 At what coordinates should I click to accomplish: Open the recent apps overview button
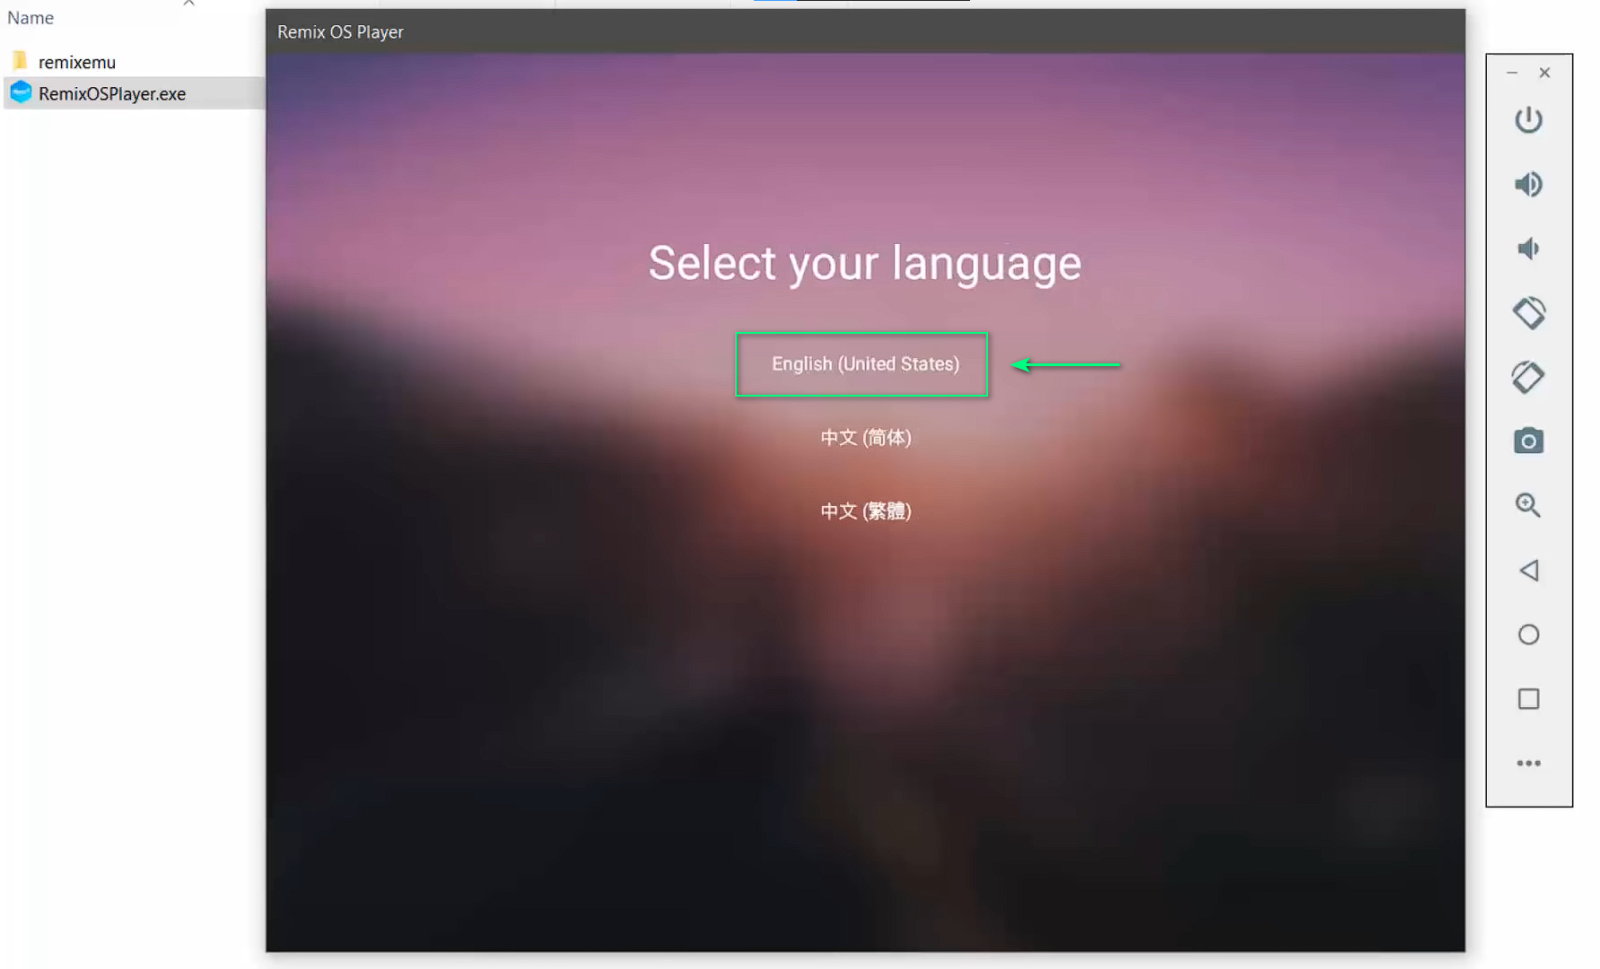1528,698
